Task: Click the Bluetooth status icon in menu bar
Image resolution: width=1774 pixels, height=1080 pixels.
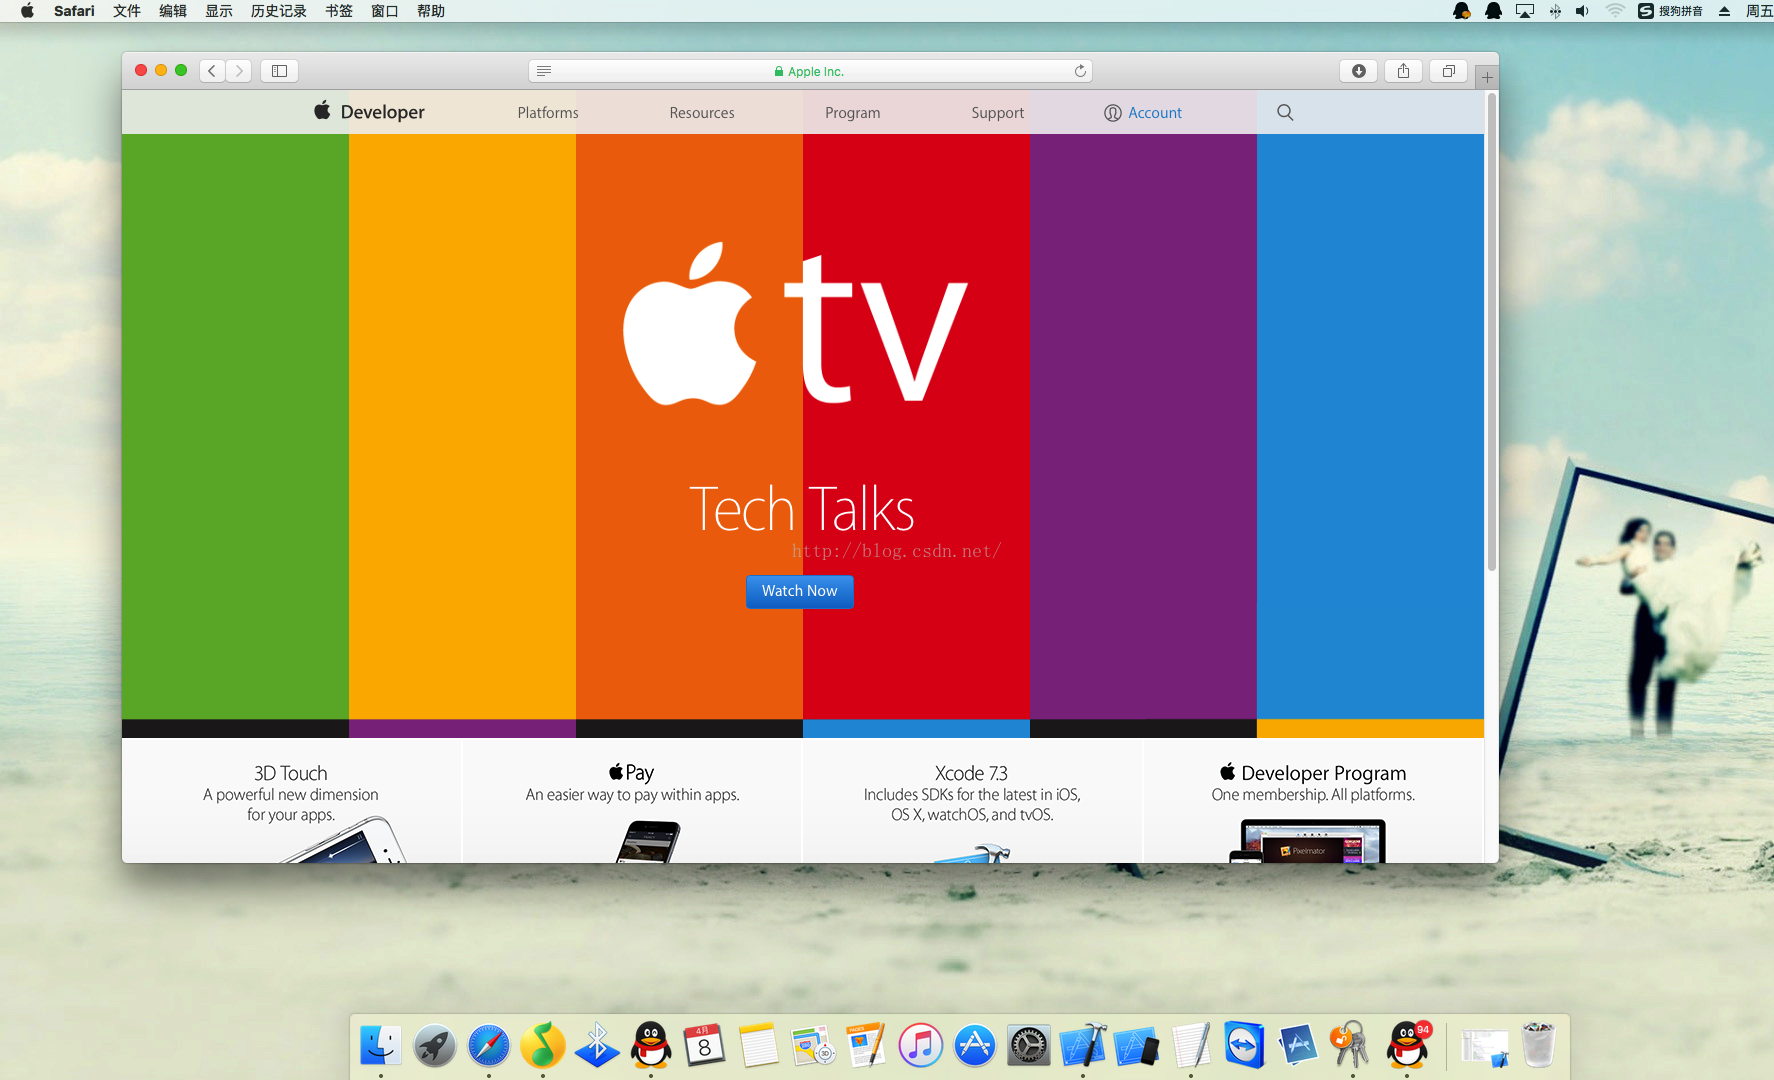Action: coord(1555,11)
